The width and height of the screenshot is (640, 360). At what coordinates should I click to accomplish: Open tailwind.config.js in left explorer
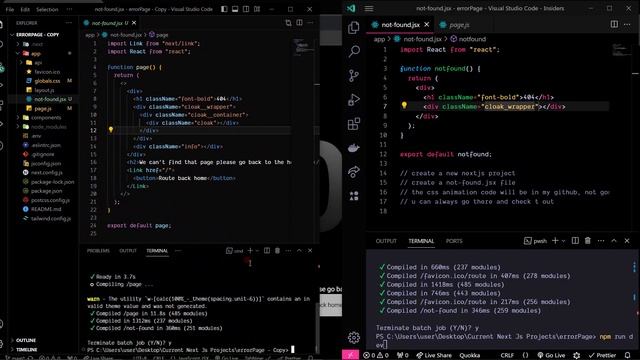(x=51, y=219)
